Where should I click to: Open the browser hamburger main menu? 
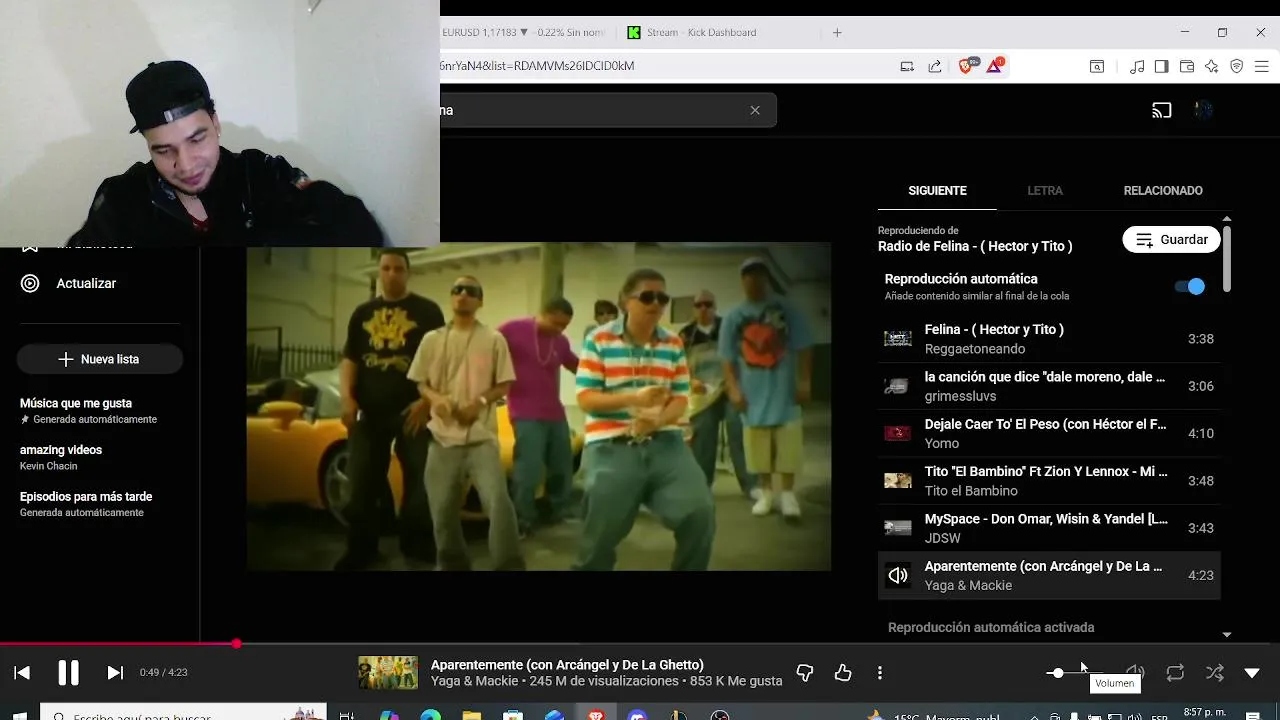pos(1262,67)
